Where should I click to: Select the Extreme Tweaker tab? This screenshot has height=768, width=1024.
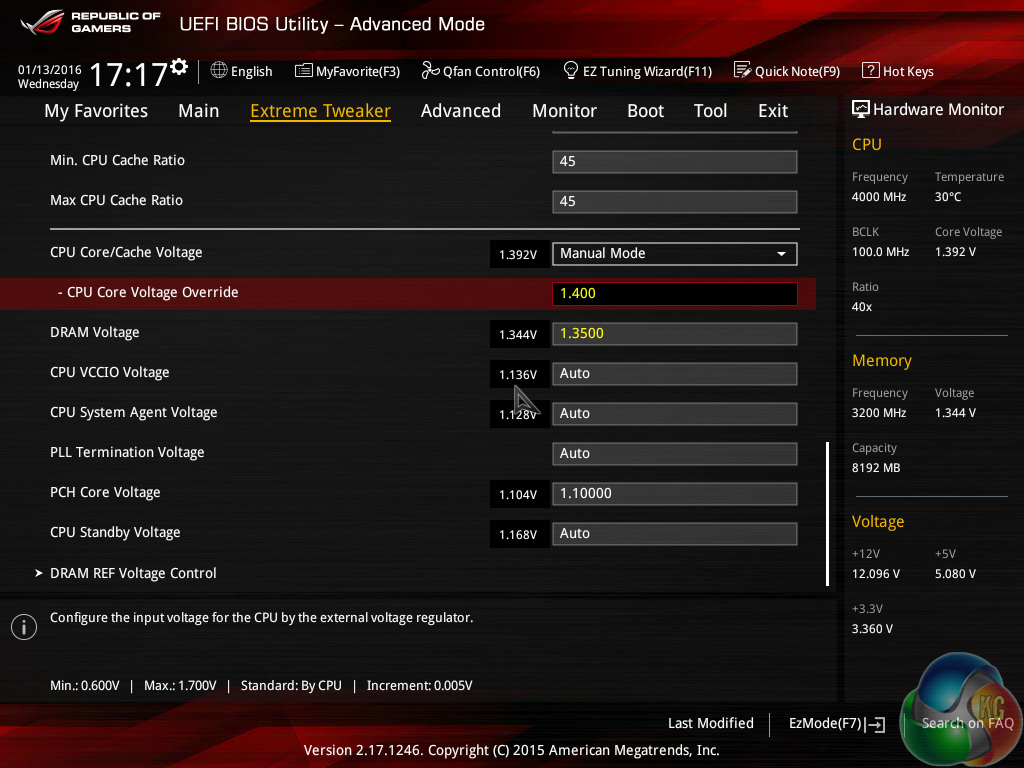(x=321, y=111)
